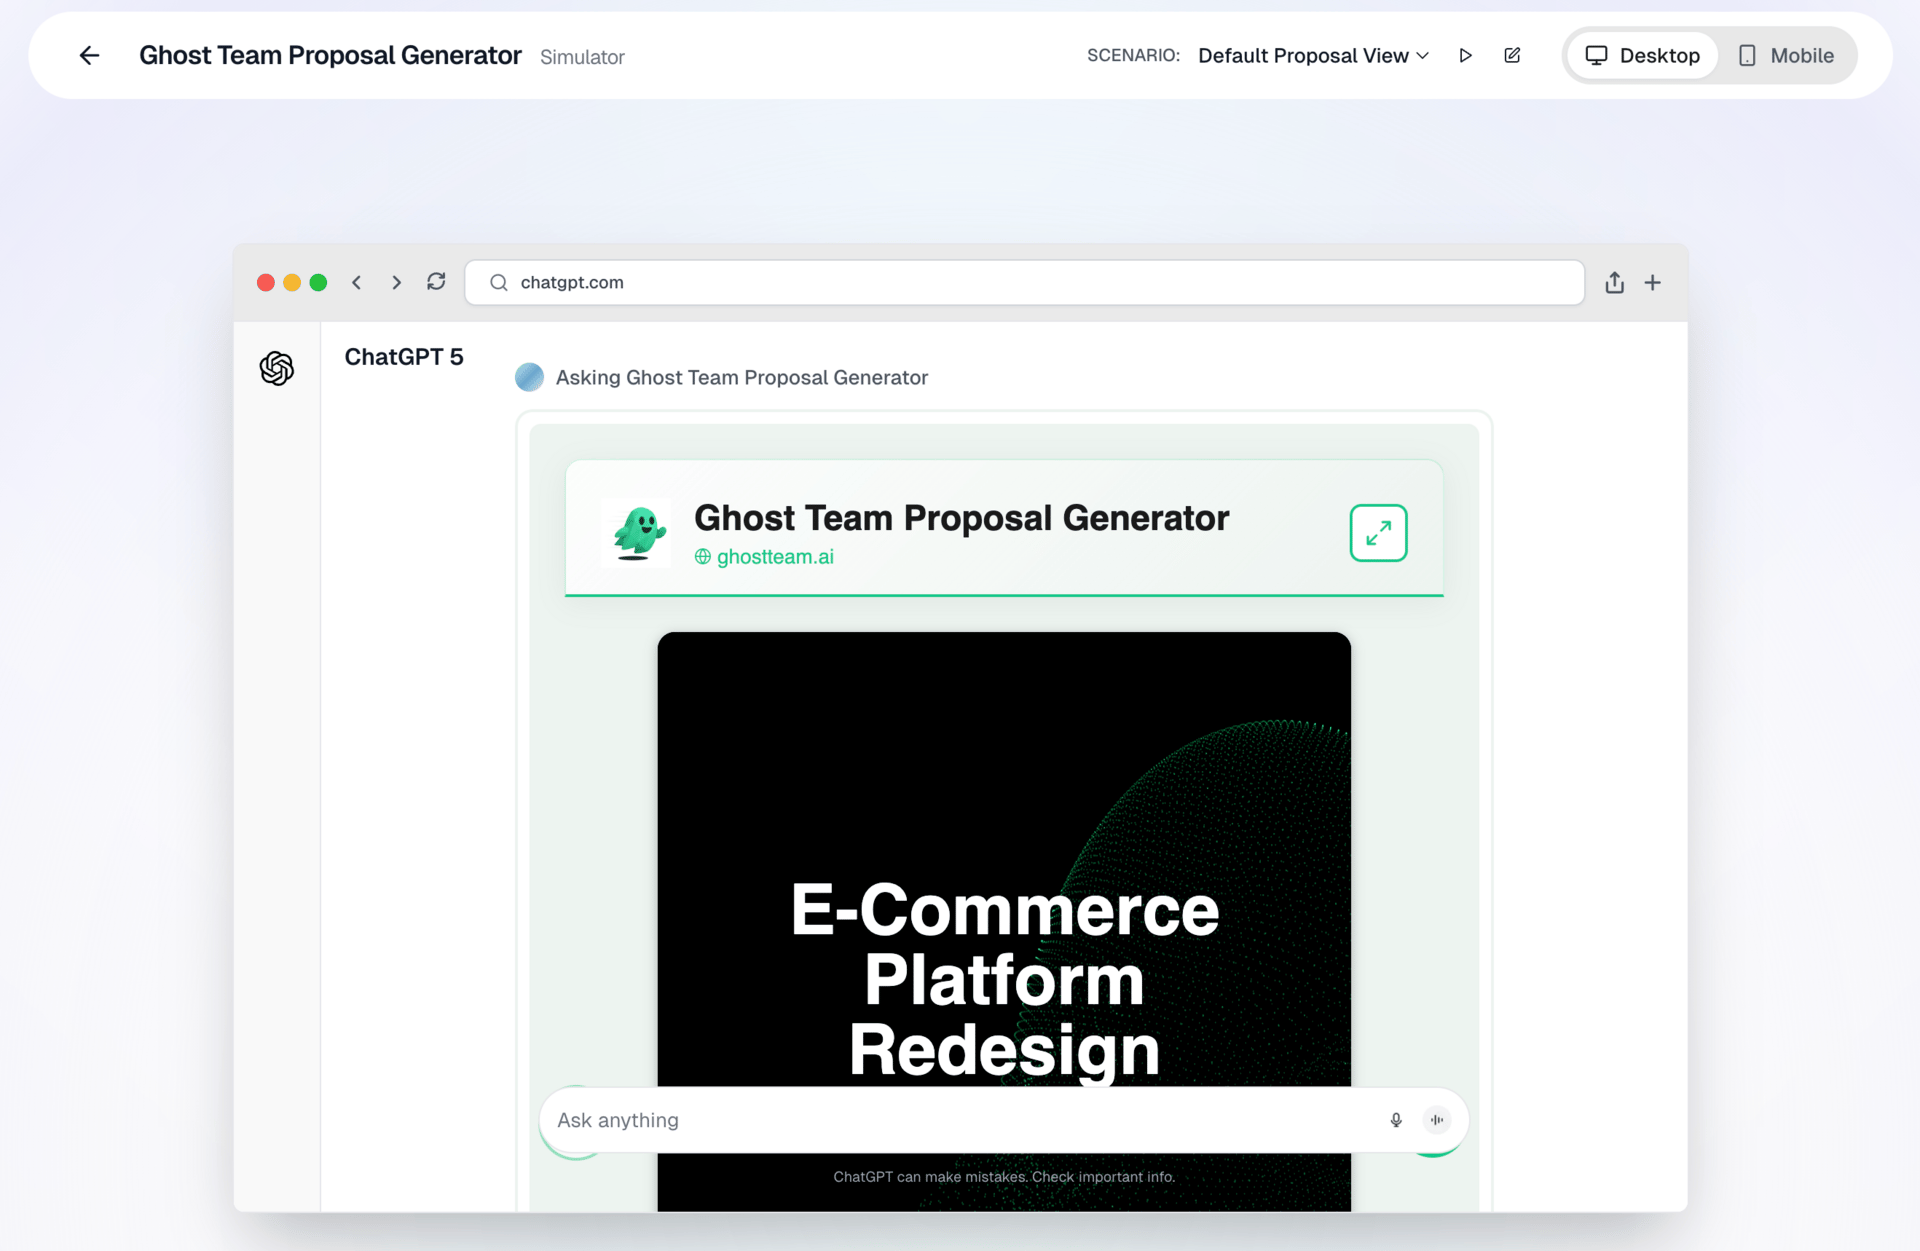Viewport: 1920px width, 1251px height.
Task: Open new tab with plus icon
Action: (x=1653, y=283)
